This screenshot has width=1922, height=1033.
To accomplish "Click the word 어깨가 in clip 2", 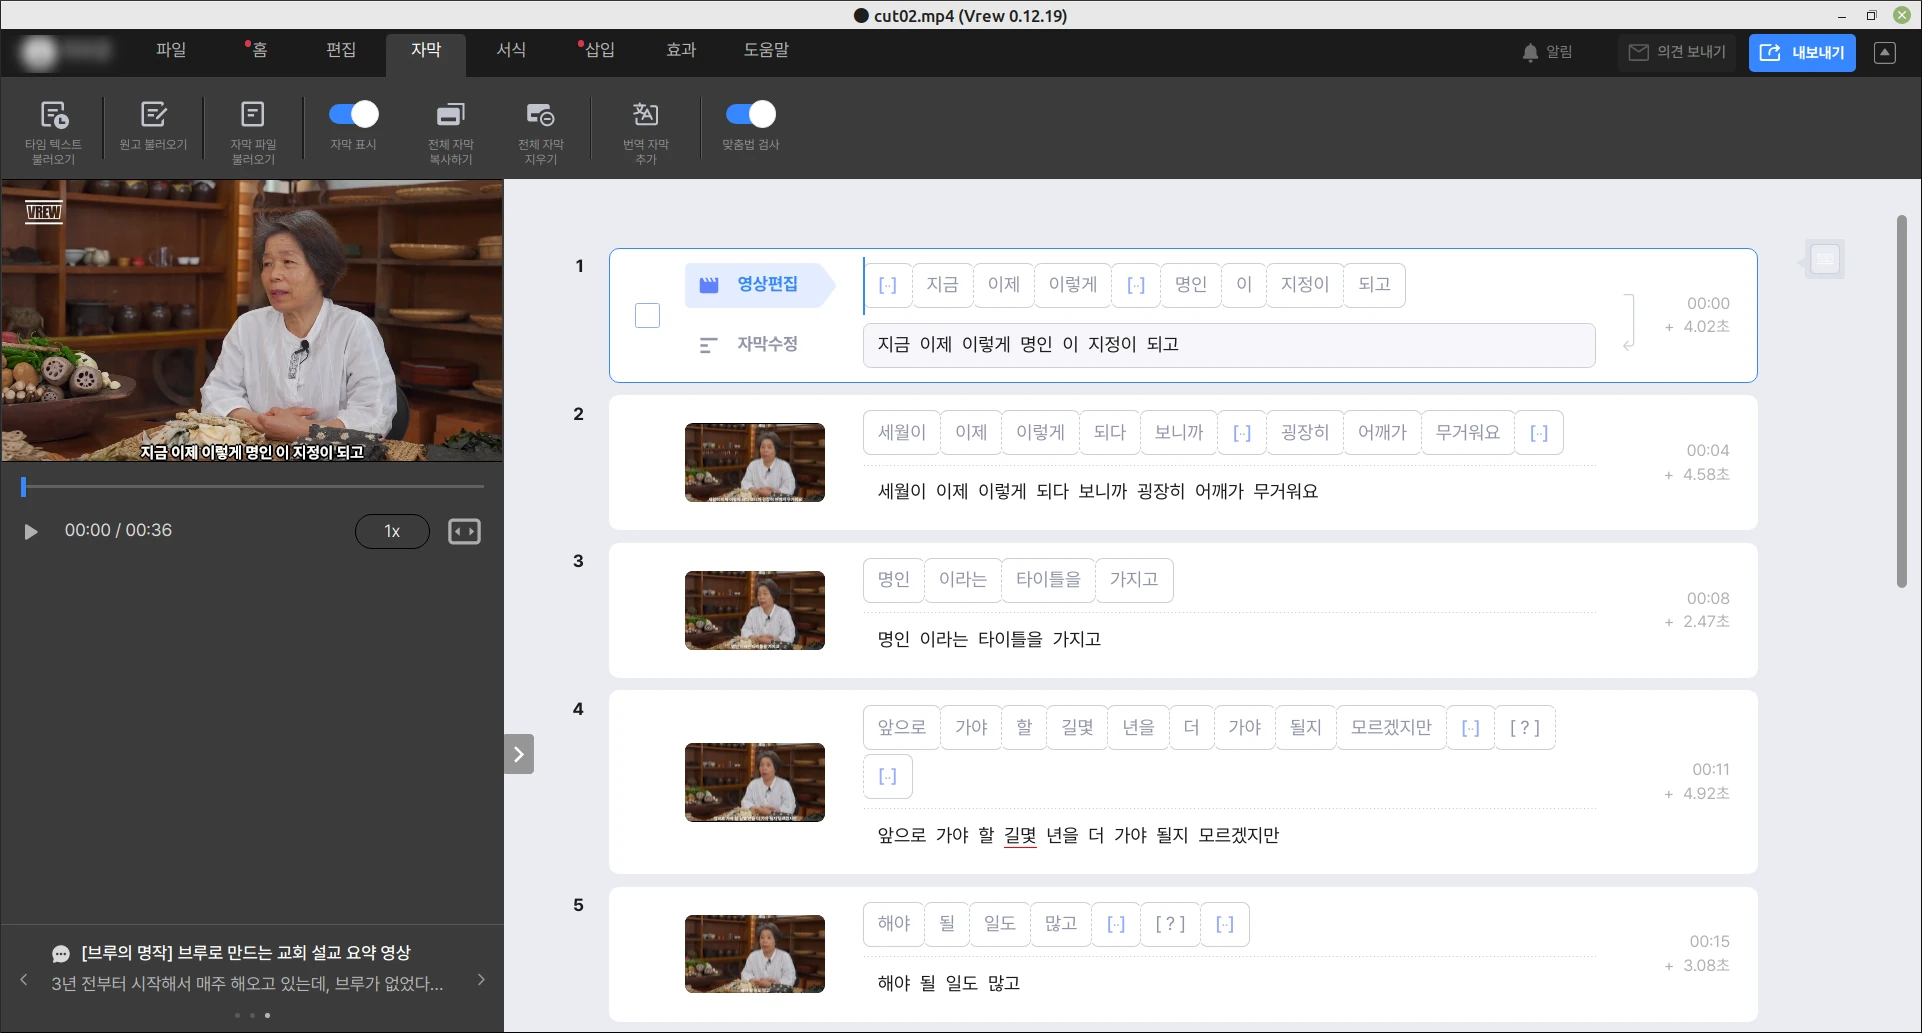I will pos(1382,433).
